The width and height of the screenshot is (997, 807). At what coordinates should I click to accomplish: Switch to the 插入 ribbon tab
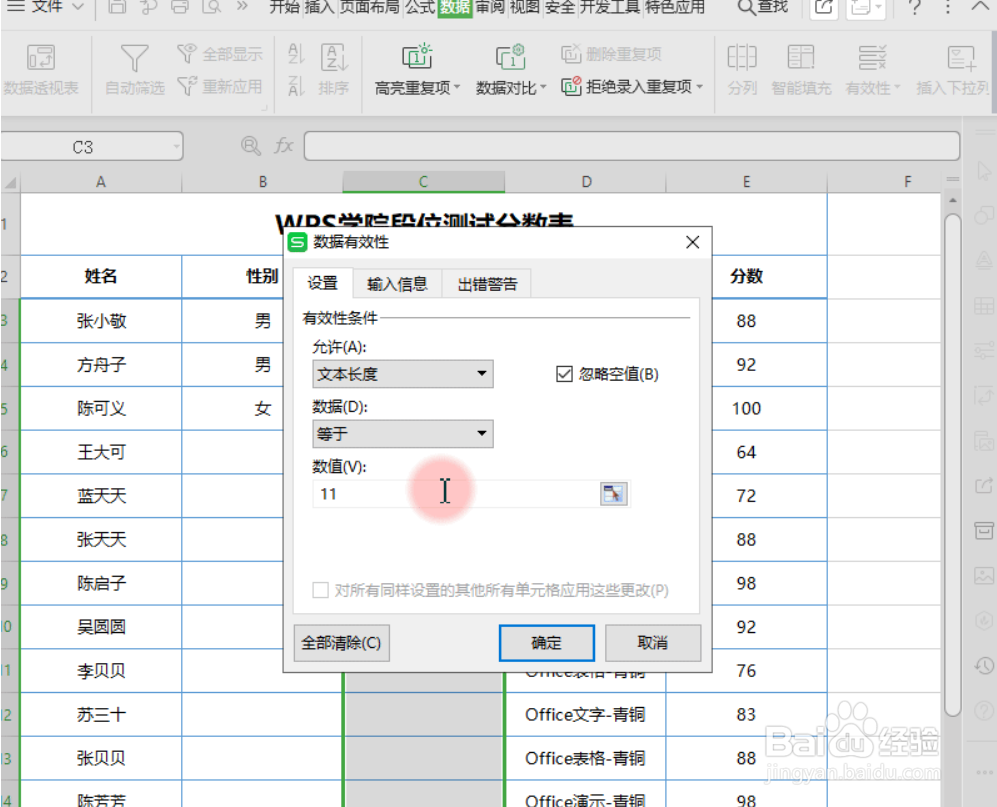pyautogui.click(x=320, y=8)
